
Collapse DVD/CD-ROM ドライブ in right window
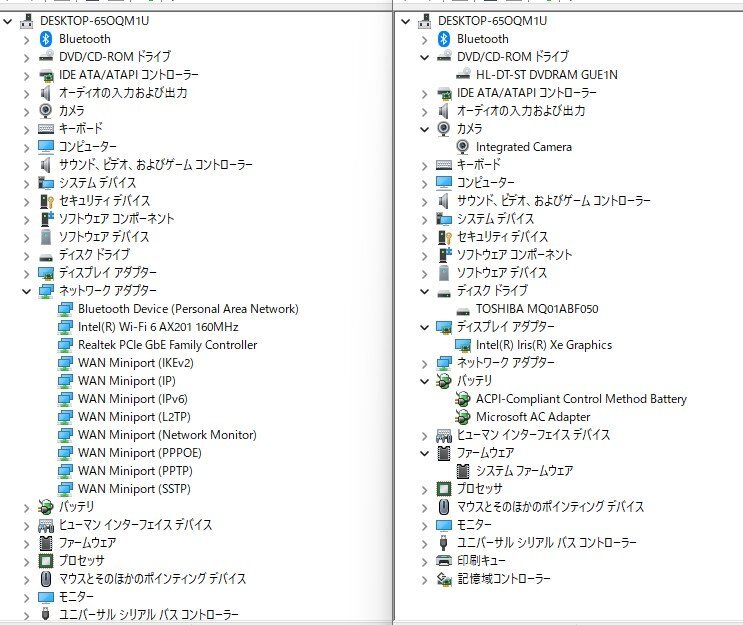(425, 57)
